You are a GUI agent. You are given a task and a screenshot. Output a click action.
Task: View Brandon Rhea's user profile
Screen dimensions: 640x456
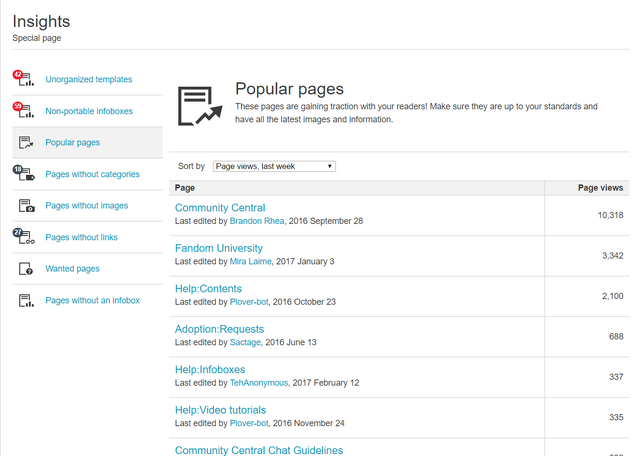(257, 221)
